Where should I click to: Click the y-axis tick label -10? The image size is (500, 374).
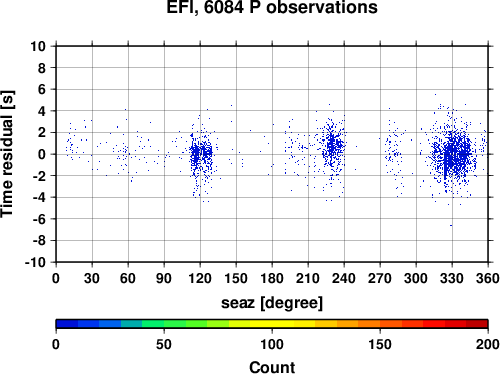point(35,263)
